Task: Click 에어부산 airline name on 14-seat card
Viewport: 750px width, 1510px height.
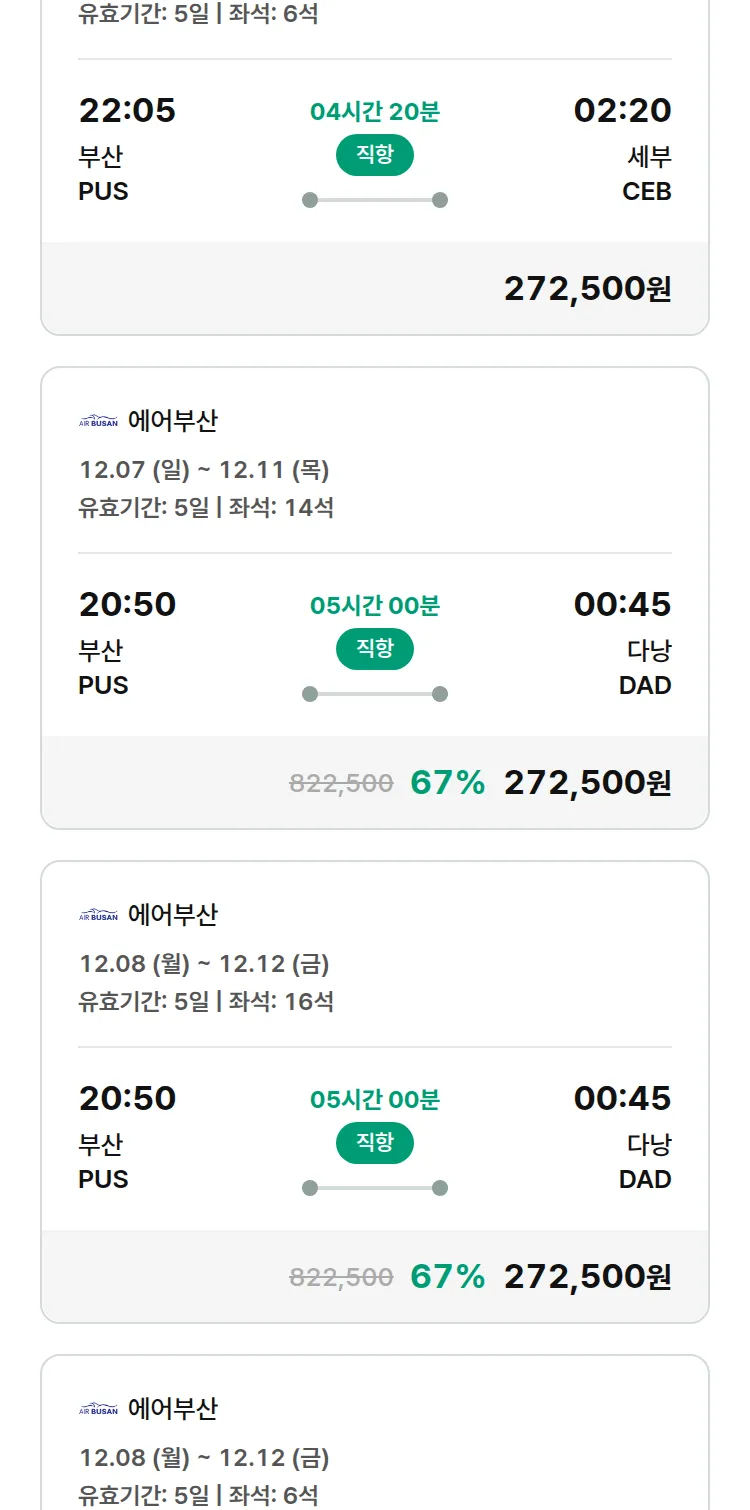Action: (x=172, y=421)
